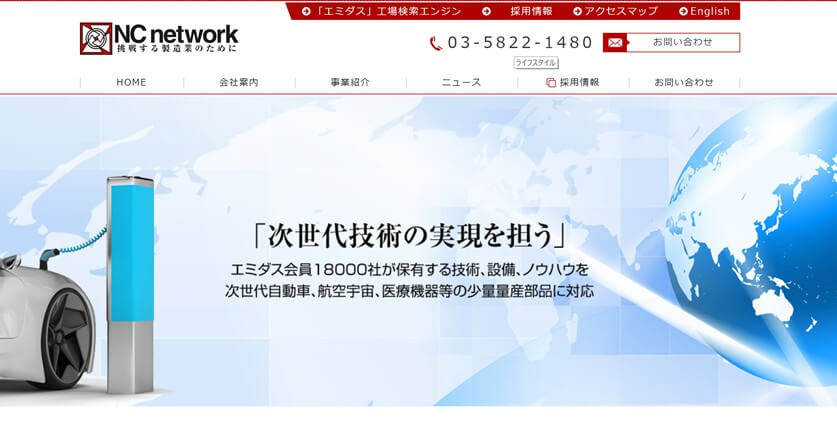Image resolution: width=837 pixels, height=422 pixels.
Task: Click the red phone handset icon
Action: pyautogui.click(x=436, y=43)
